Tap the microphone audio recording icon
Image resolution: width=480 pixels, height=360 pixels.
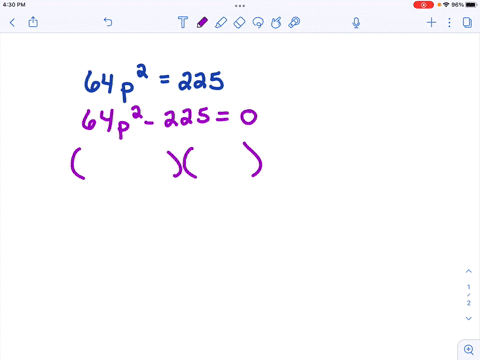[356, 23]
